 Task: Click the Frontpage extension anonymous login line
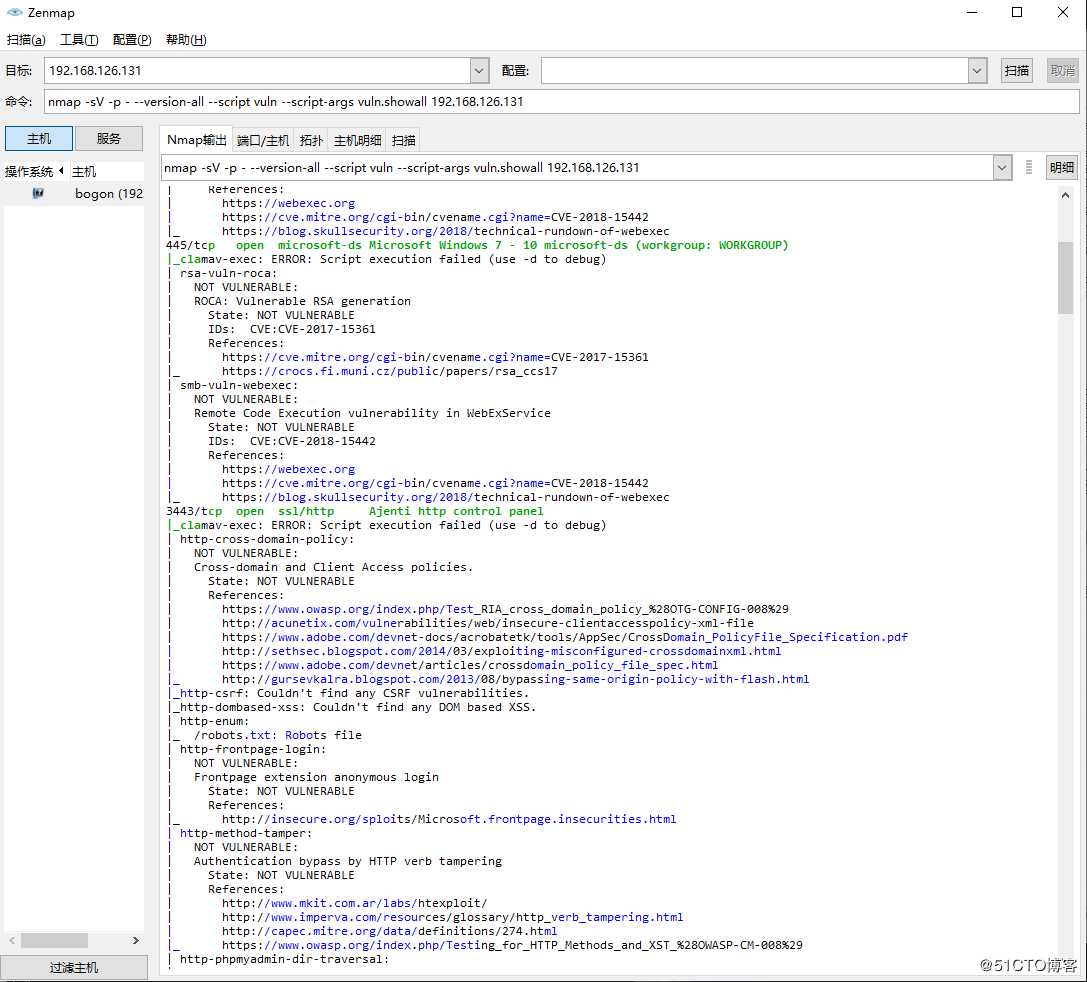click(x=316, y=778)
